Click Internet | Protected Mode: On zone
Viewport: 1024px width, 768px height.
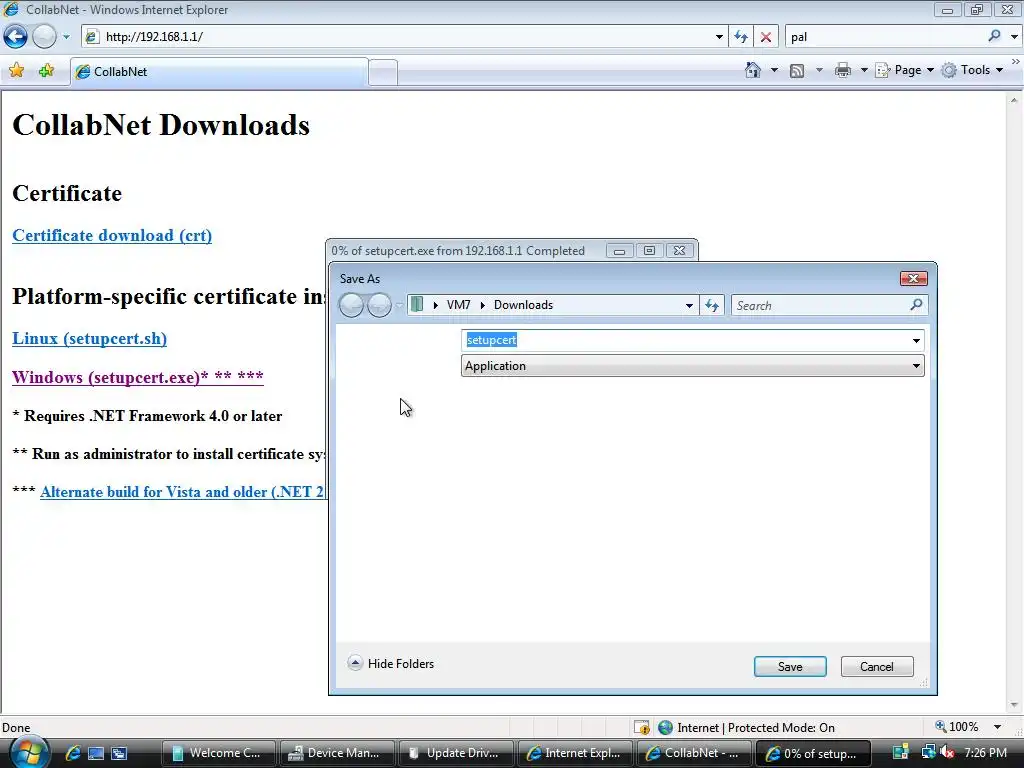(x=746, y=728)
